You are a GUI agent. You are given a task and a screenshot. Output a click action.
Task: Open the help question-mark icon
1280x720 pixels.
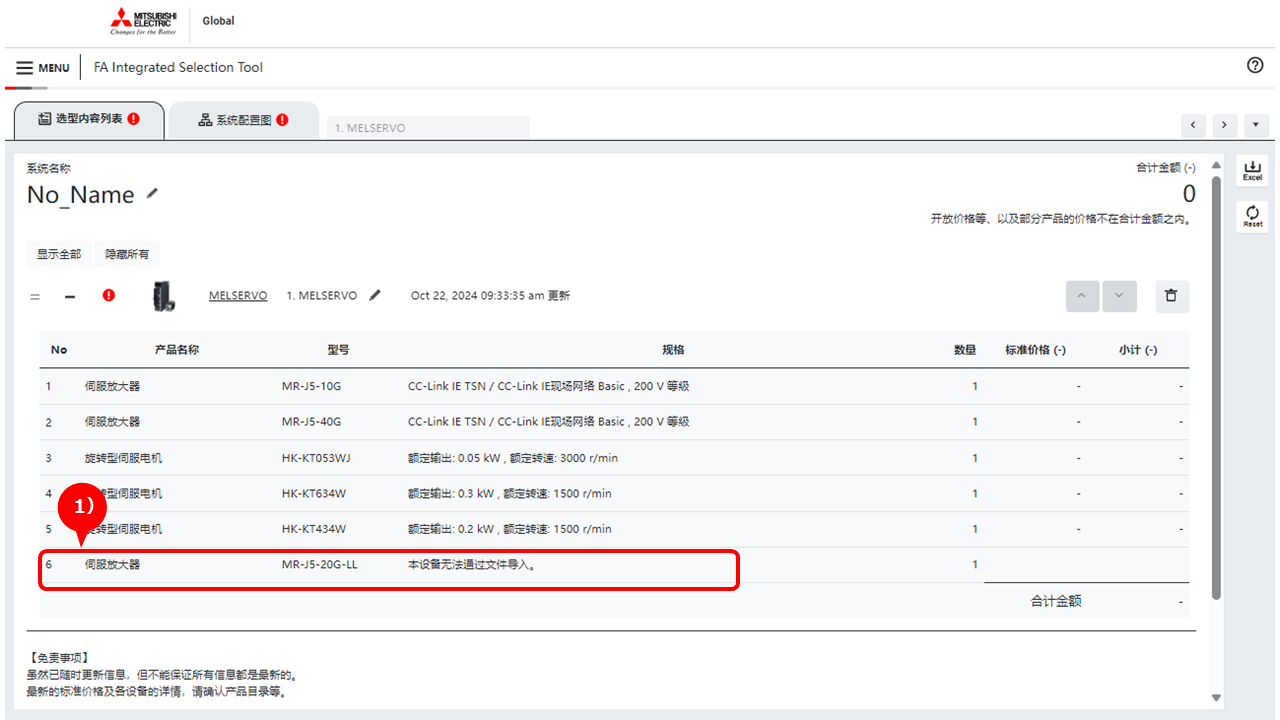pyautogui.click(x=1255, y=65)
